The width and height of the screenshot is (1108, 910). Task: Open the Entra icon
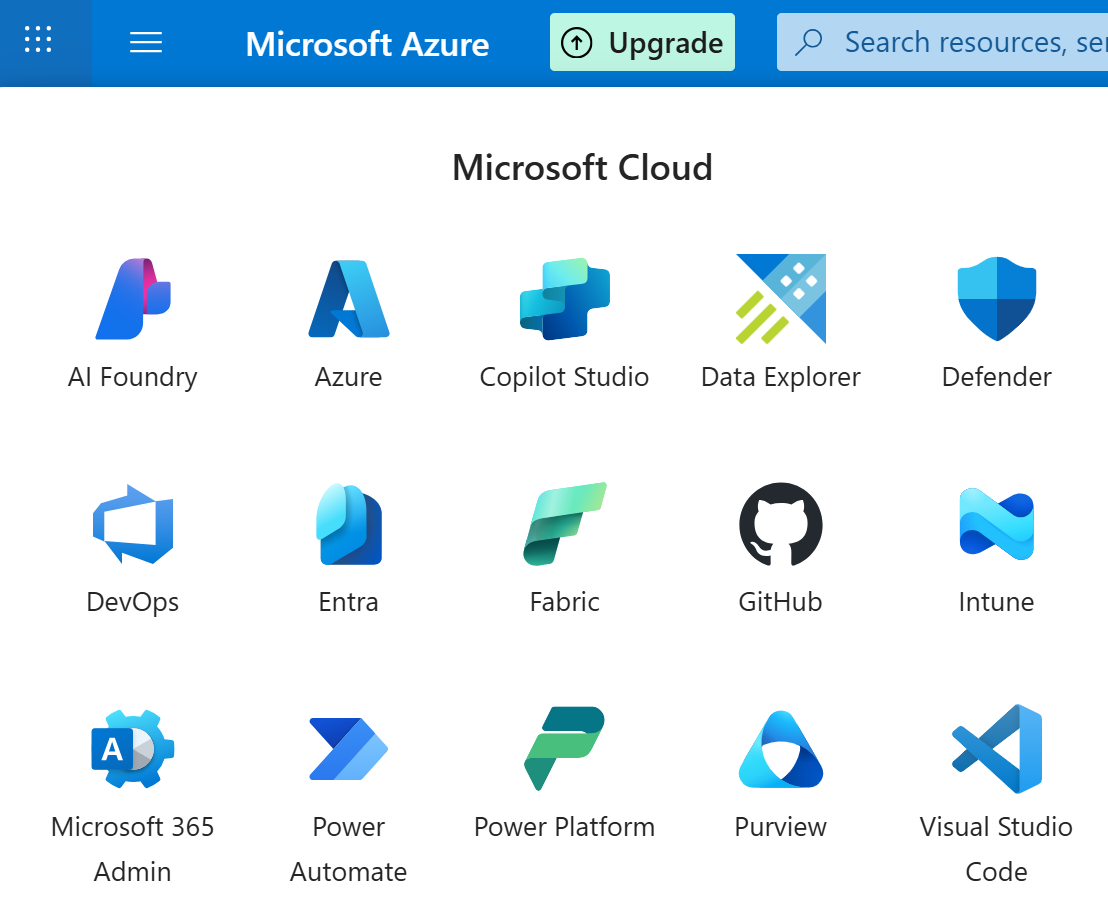(x=348, y=524)
